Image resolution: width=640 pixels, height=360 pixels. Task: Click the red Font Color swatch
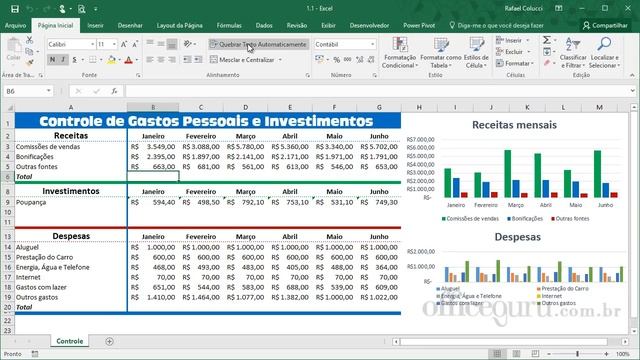pos(128,60)
